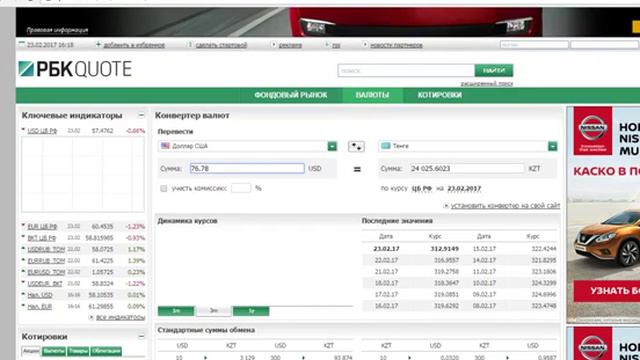Open the target currency dropdown (Тенге)
Viewport: 640px width, 360px height.
(x=552, y=146)
